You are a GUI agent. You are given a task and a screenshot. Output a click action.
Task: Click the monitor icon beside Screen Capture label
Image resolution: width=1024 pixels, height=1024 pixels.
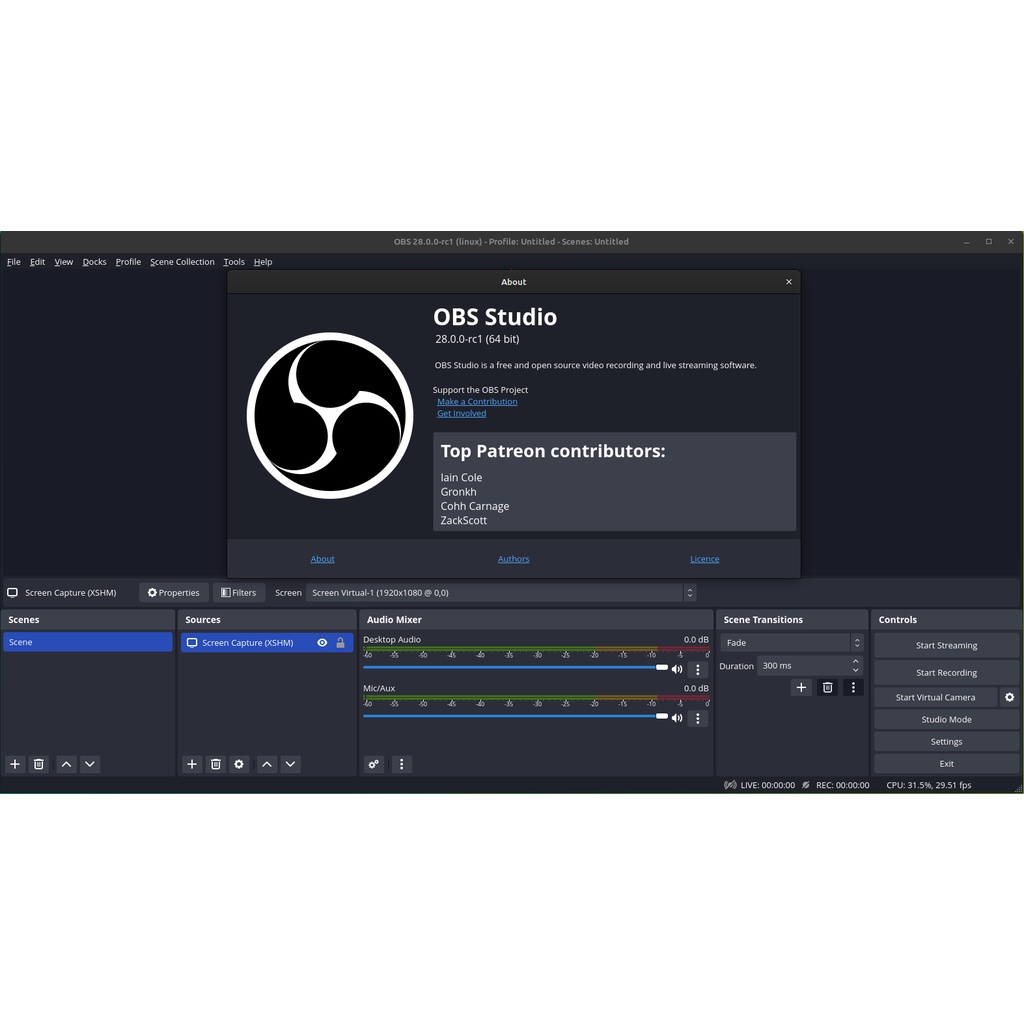(x=12, y=593)
